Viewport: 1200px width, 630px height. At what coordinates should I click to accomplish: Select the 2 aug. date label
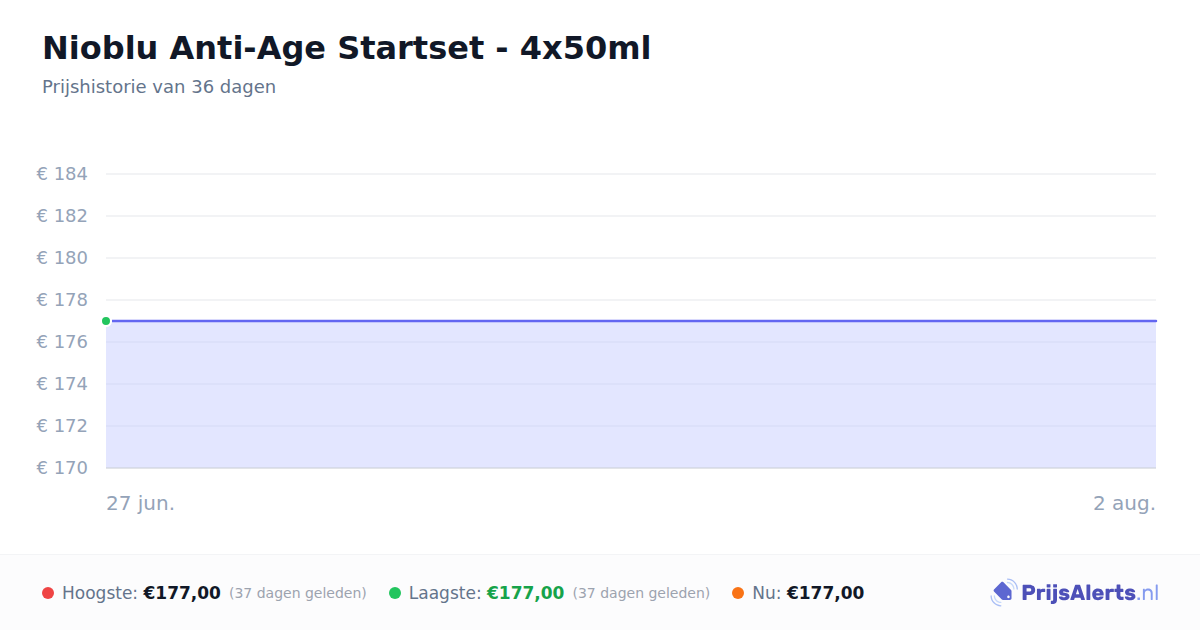pyautogui.click(x=1124, y=503)
